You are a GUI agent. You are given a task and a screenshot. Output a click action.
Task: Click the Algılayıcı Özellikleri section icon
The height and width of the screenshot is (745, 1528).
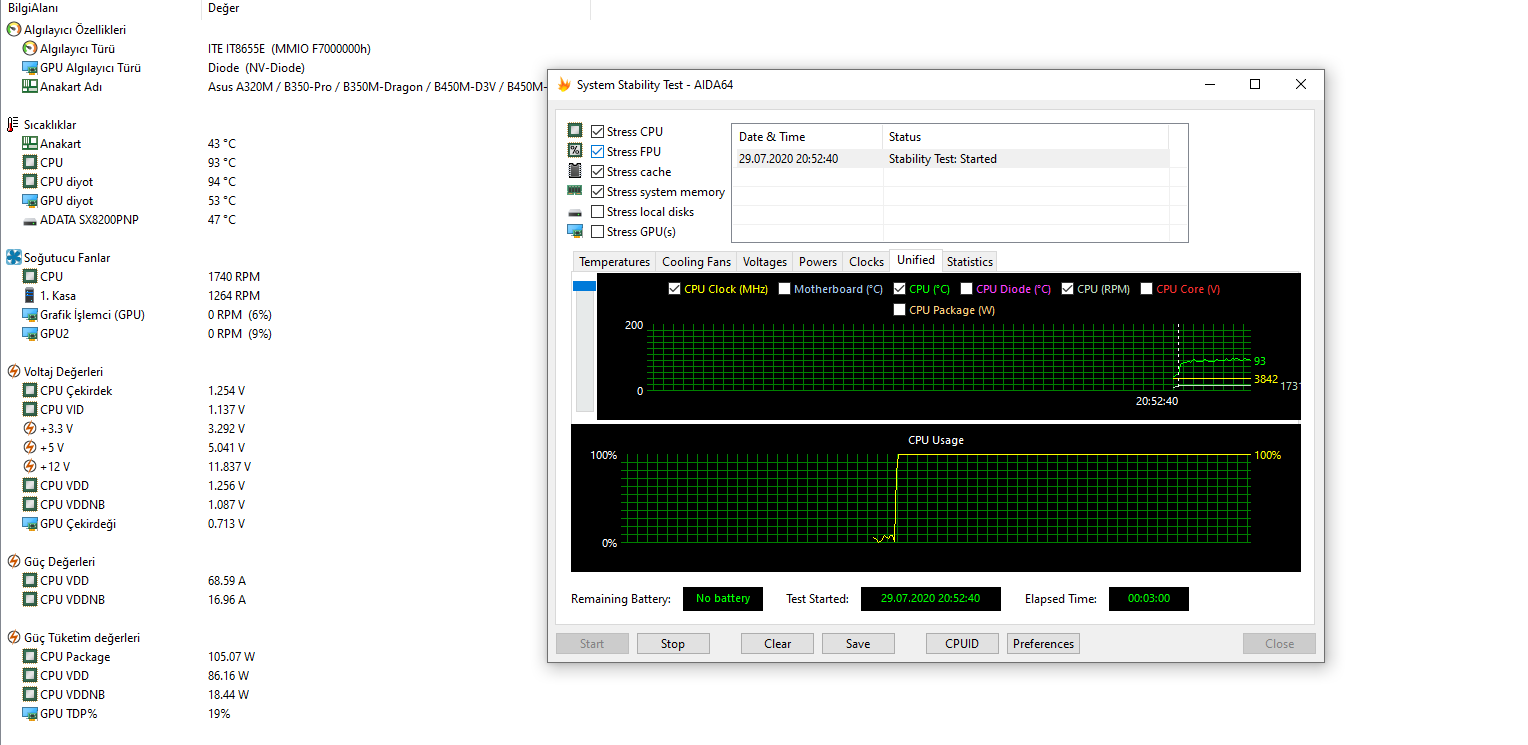(14, 30)
